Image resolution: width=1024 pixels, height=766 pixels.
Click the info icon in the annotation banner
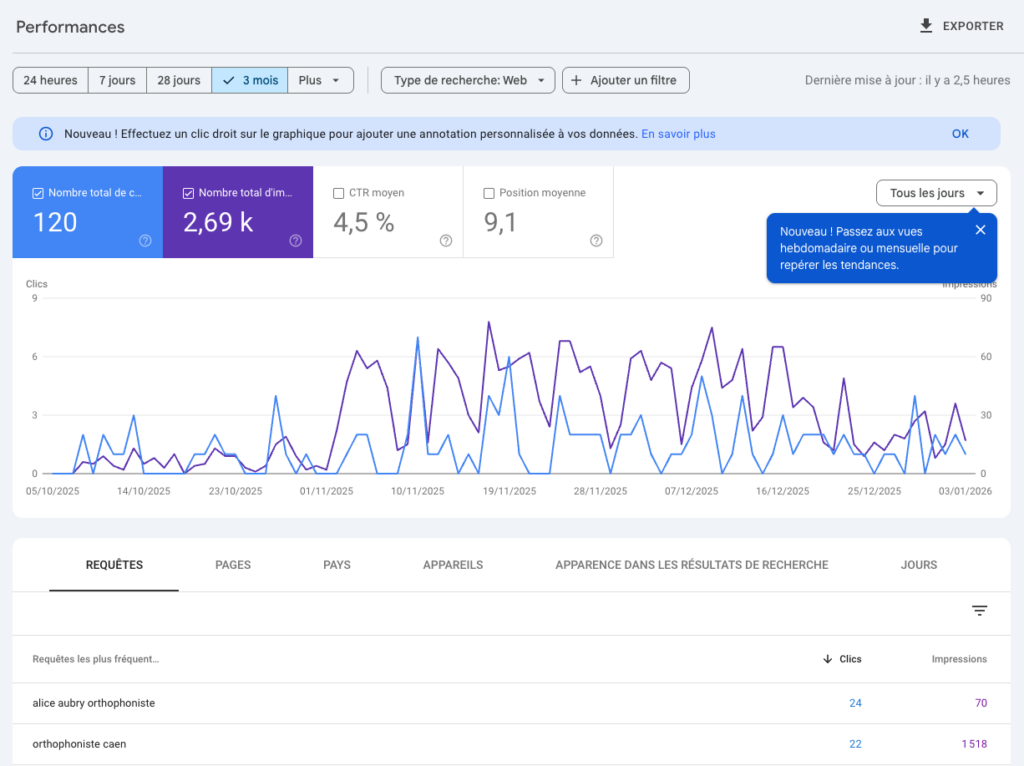coord(45,134)
